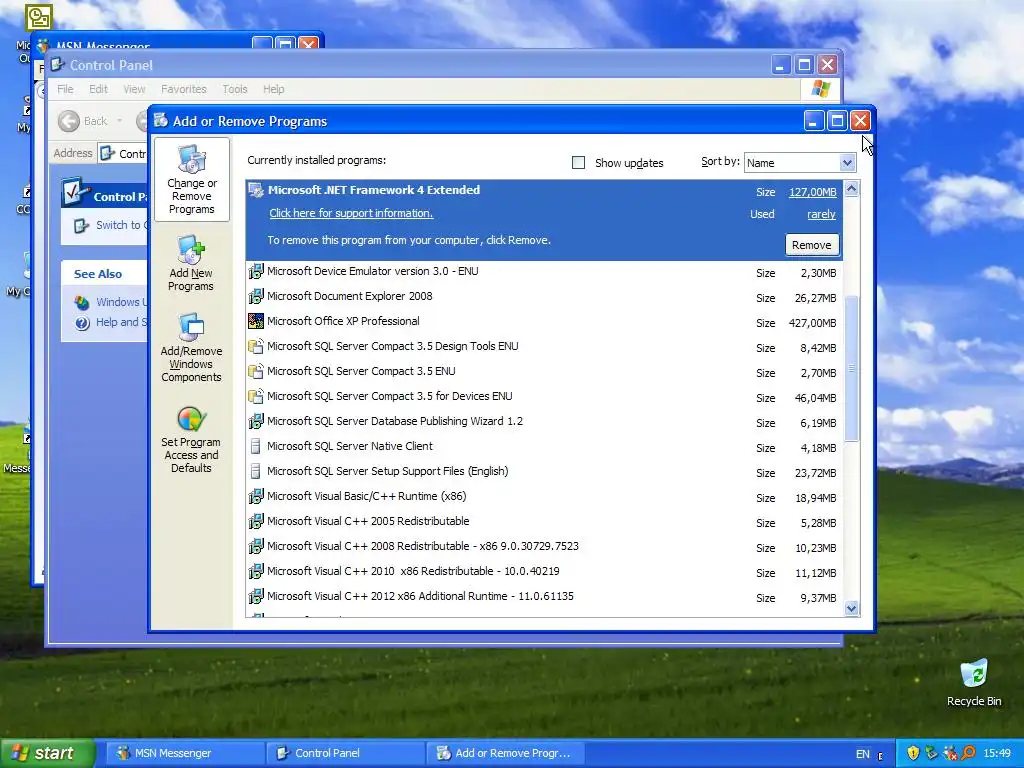Select Microsoft Document Explorer 2008 text
1024x768 pixels.
(x=349, y=296)
